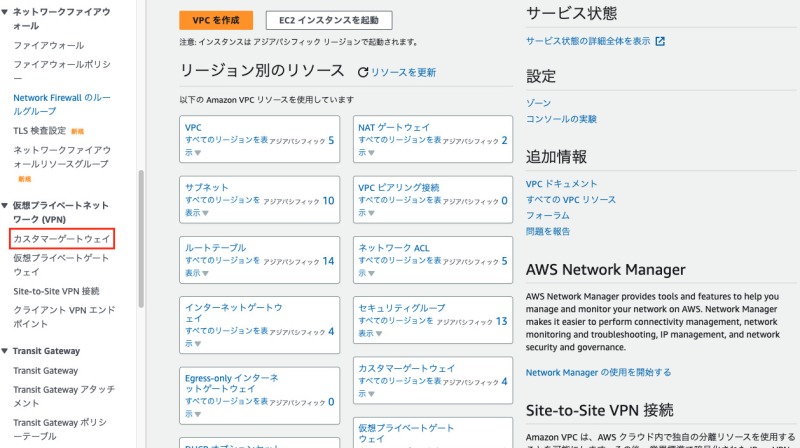Click the NAT ゲートウェイ resource link
The width and height of the screenshot is (800, 448).
coord(394,127)
